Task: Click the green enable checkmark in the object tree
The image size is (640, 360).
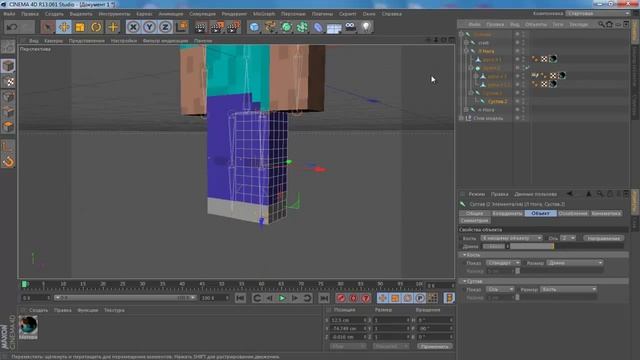Action: pos(527,68)
